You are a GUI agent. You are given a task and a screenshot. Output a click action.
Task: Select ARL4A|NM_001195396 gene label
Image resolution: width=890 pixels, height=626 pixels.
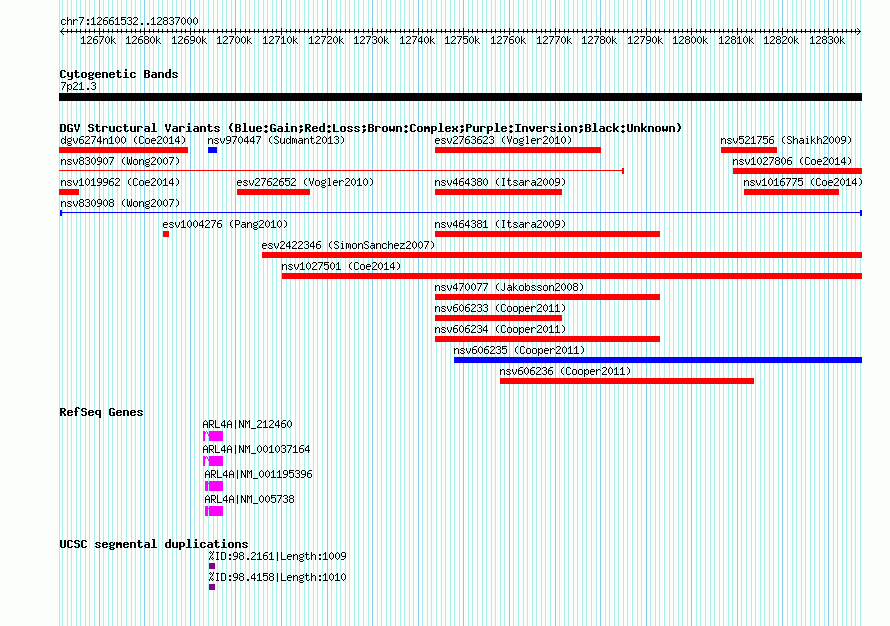(258, 474)
